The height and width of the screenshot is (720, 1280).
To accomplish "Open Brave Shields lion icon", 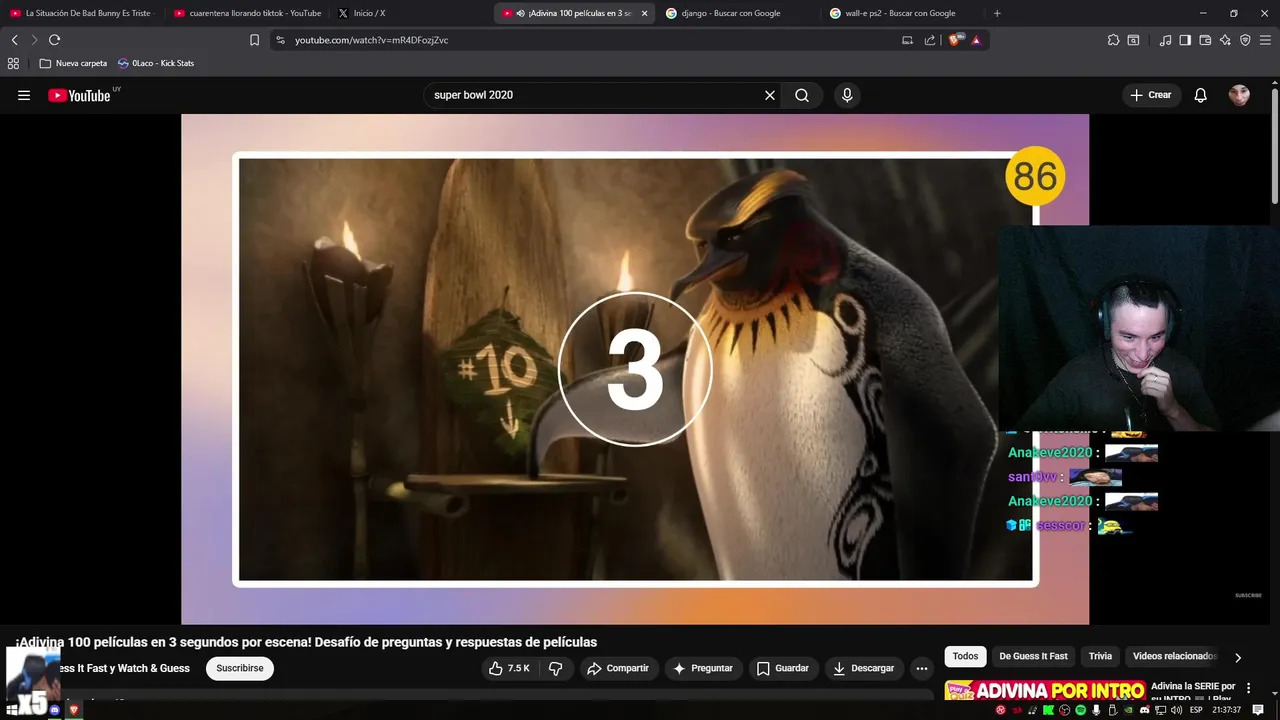I will 954,40.
